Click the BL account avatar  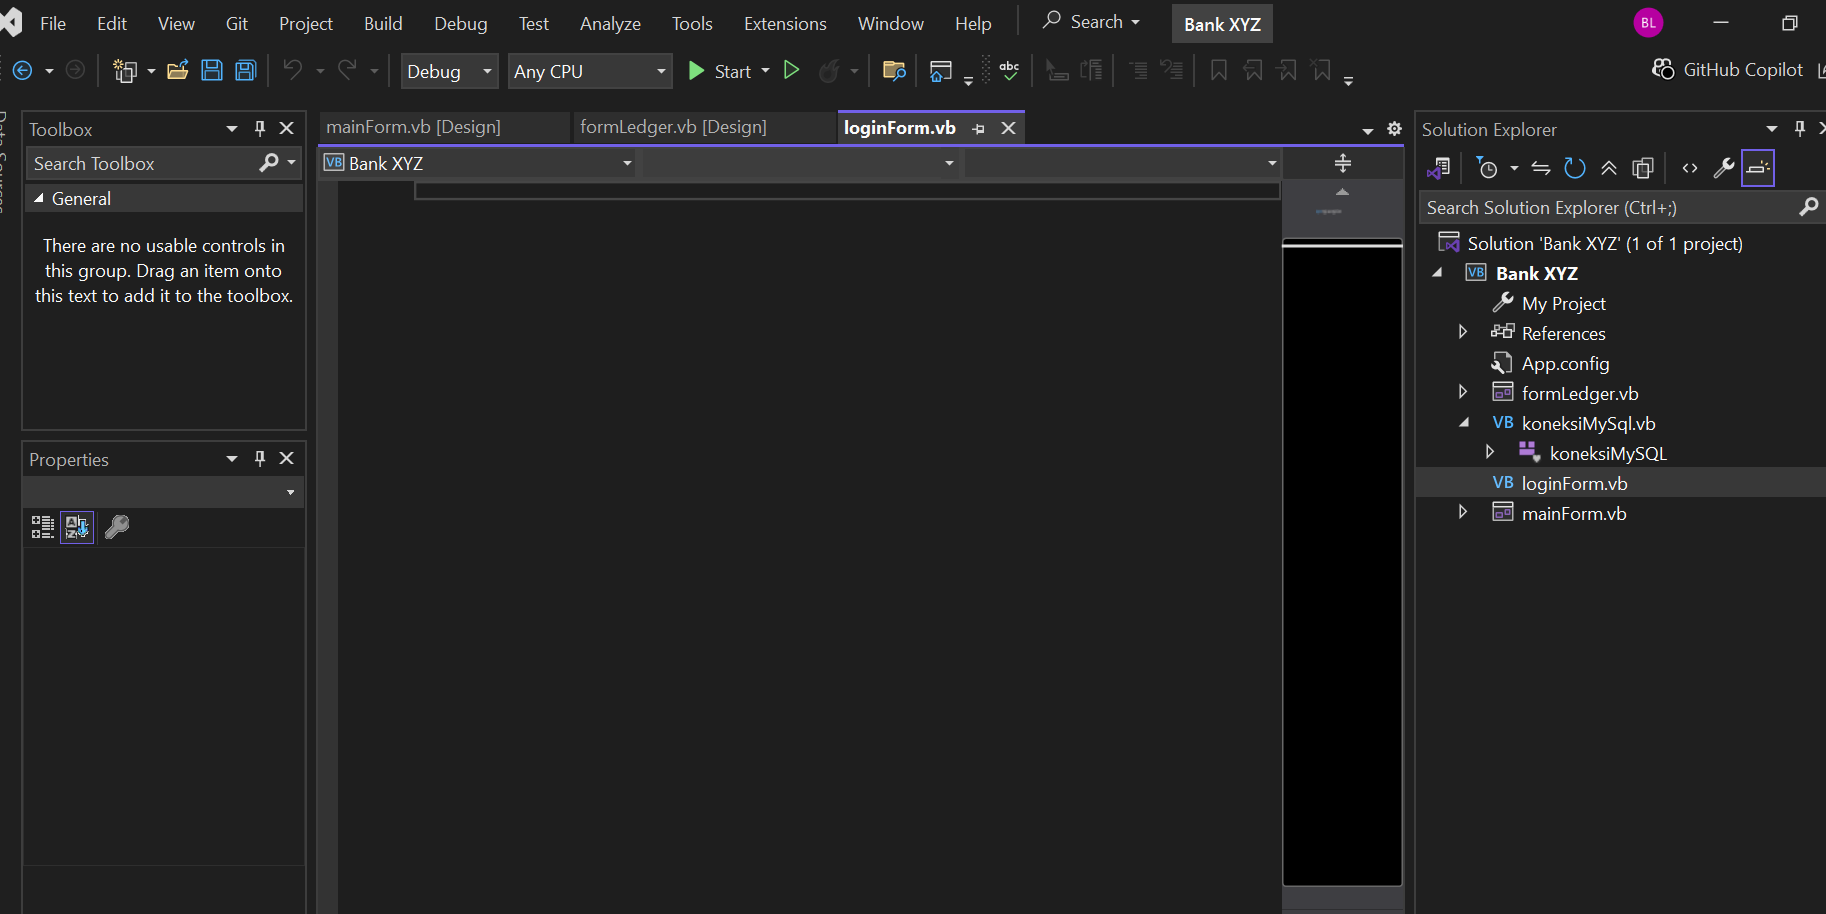1648,22
